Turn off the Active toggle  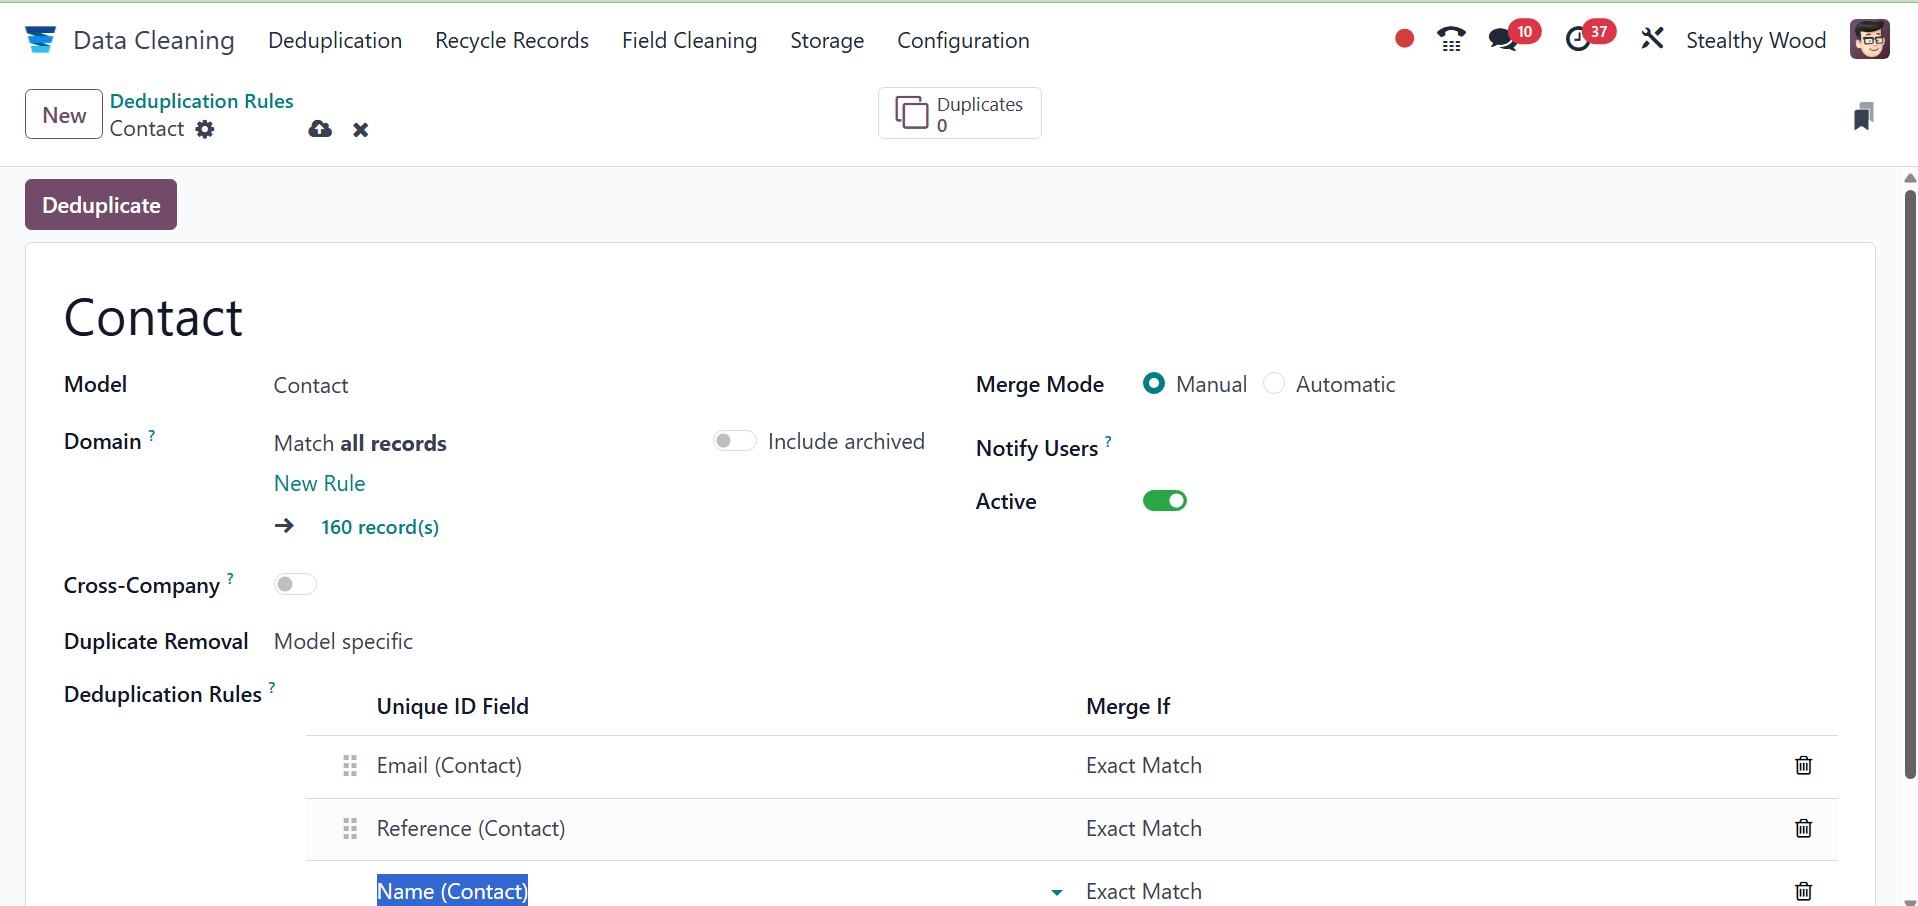pos(1164,501)
